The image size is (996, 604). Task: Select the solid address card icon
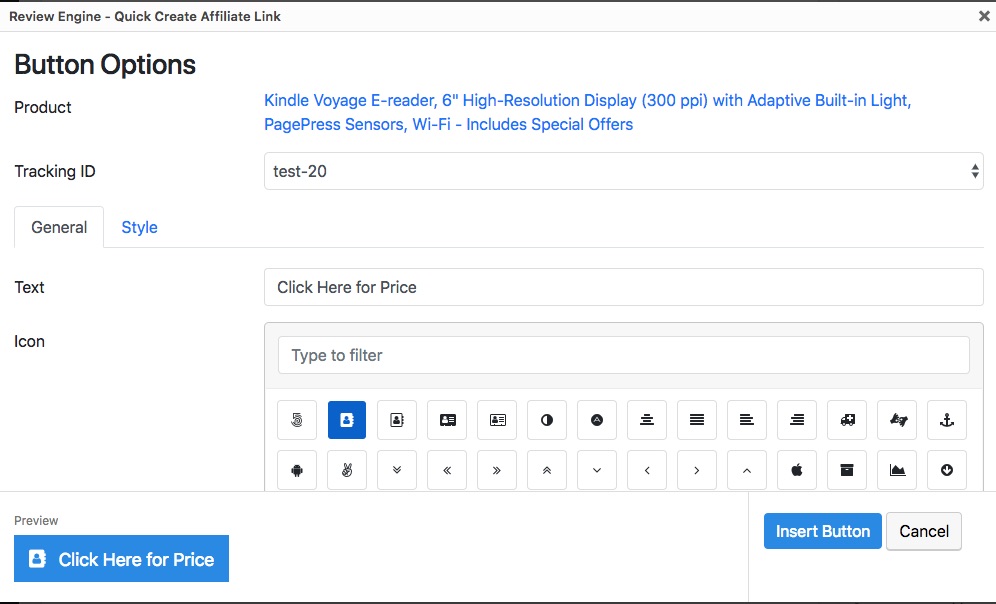click(447, 420)
